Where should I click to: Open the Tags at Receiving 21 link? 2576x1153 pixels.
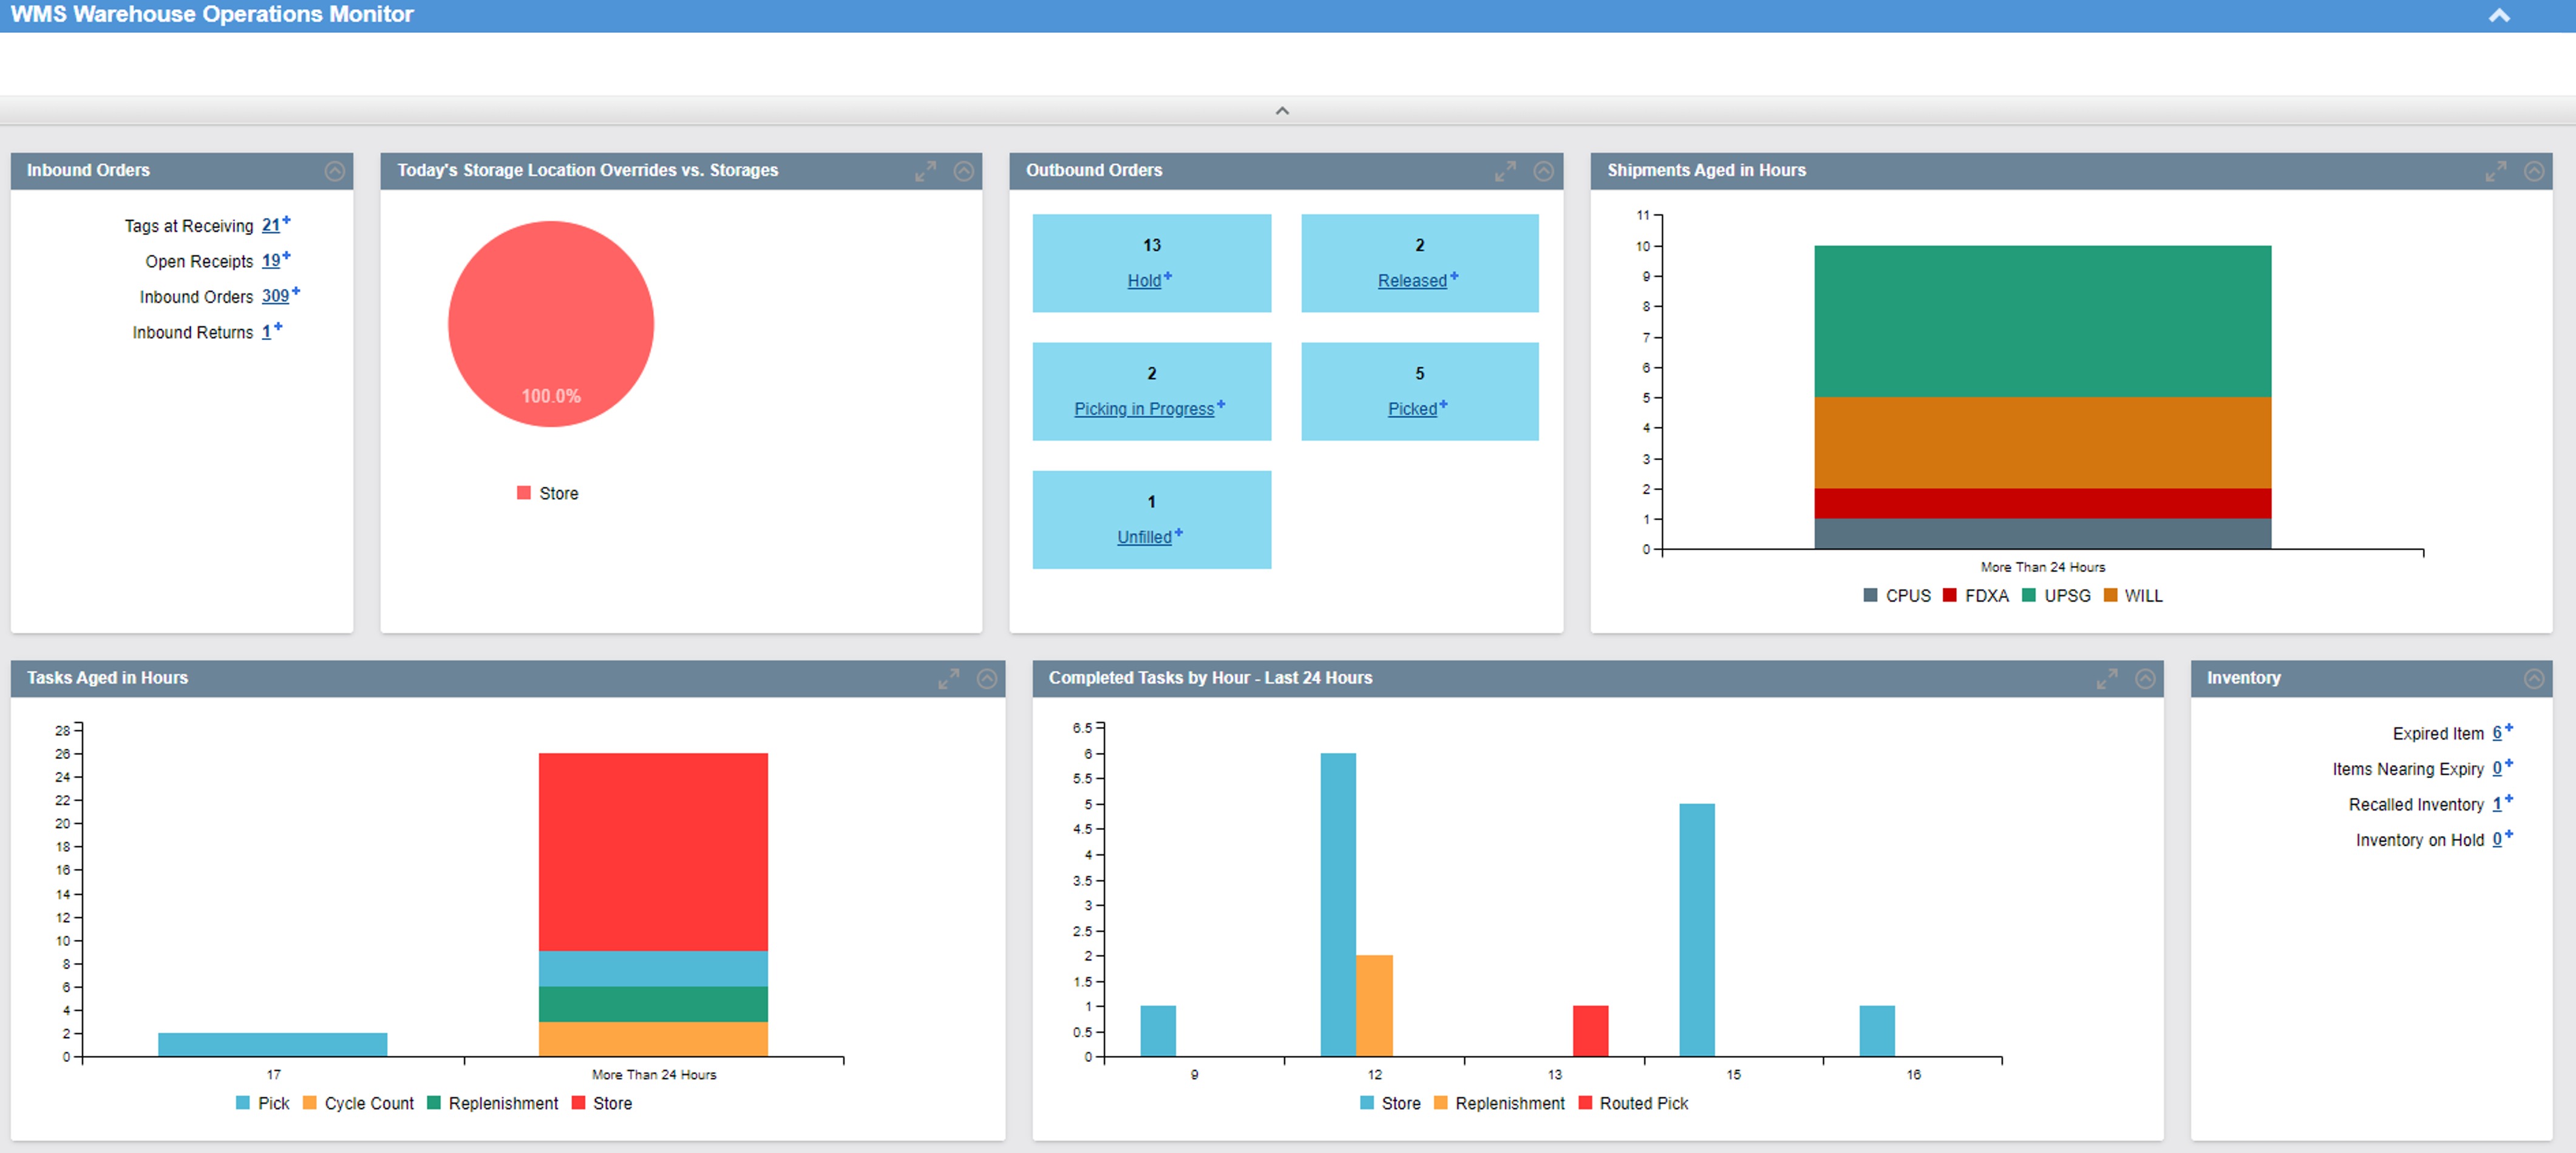coord(270,226)
